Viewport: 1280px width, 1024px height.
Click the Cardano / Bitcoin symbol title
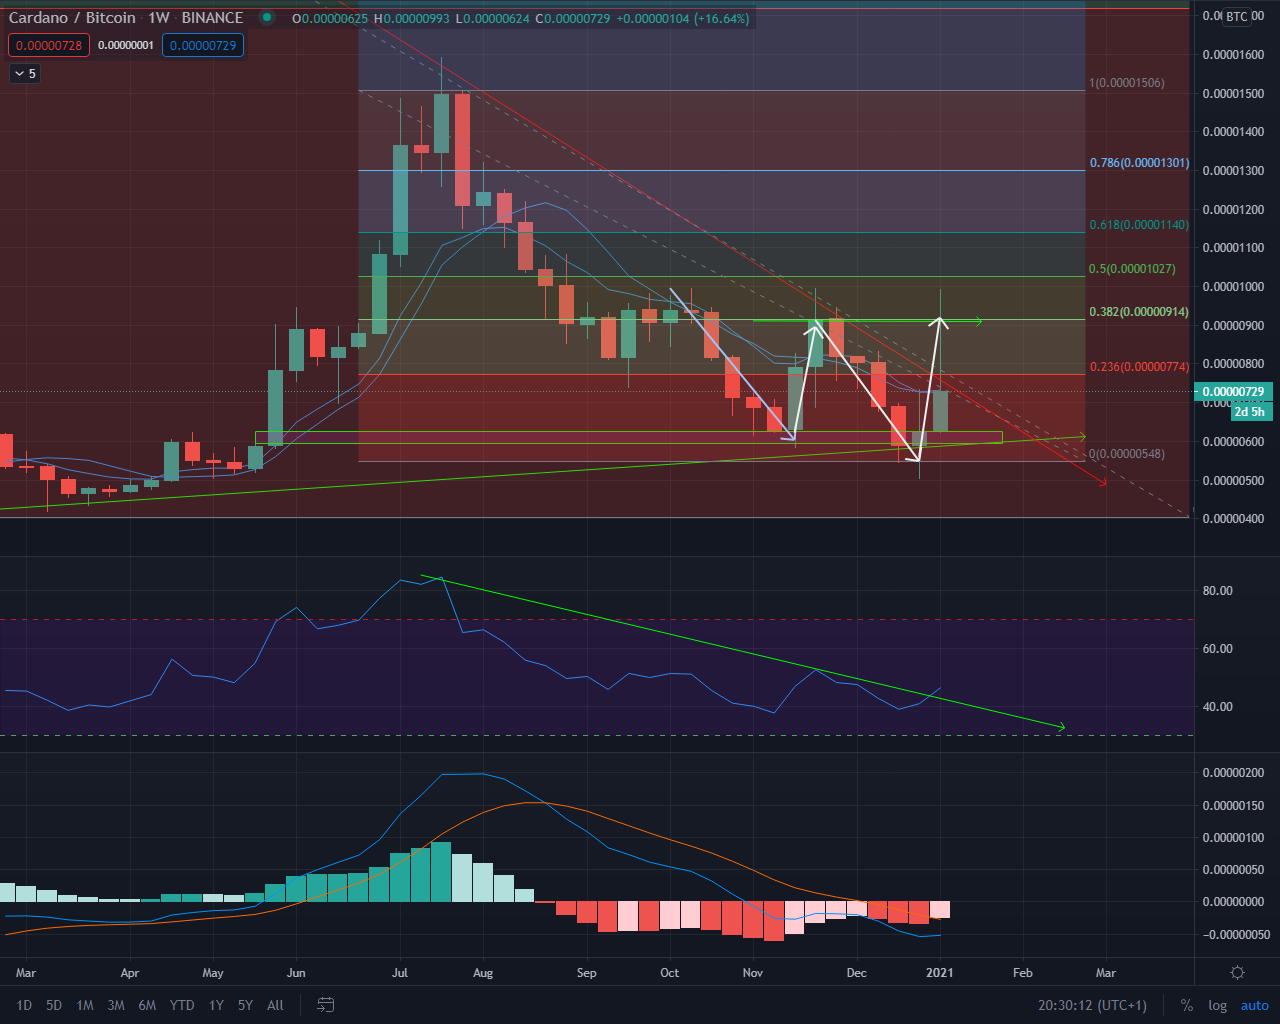(72, 18)
